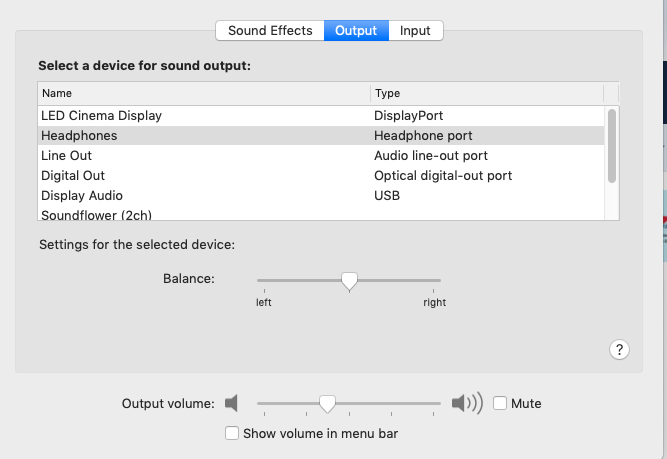667x459 pixels.
Task: Open the Input tab
Action: tap(415, 31)
